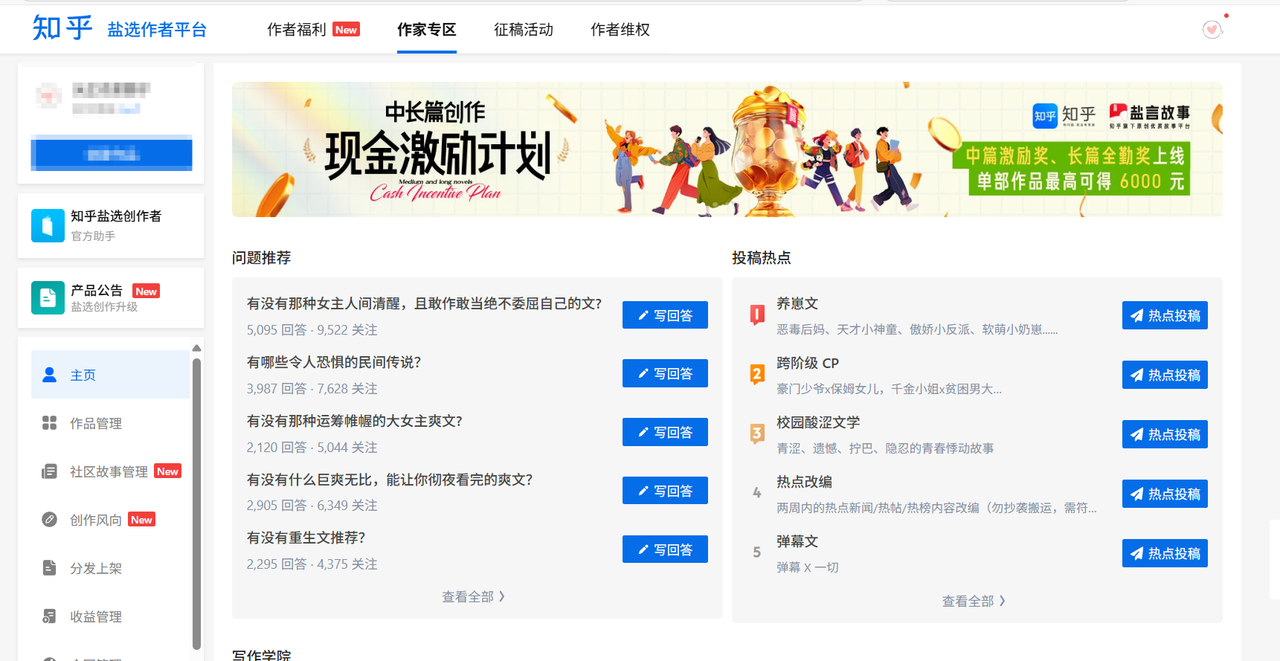The image size is (1280, 661).
Task: Click the 社区故事管理 sidebar icon
Action: 49,471
